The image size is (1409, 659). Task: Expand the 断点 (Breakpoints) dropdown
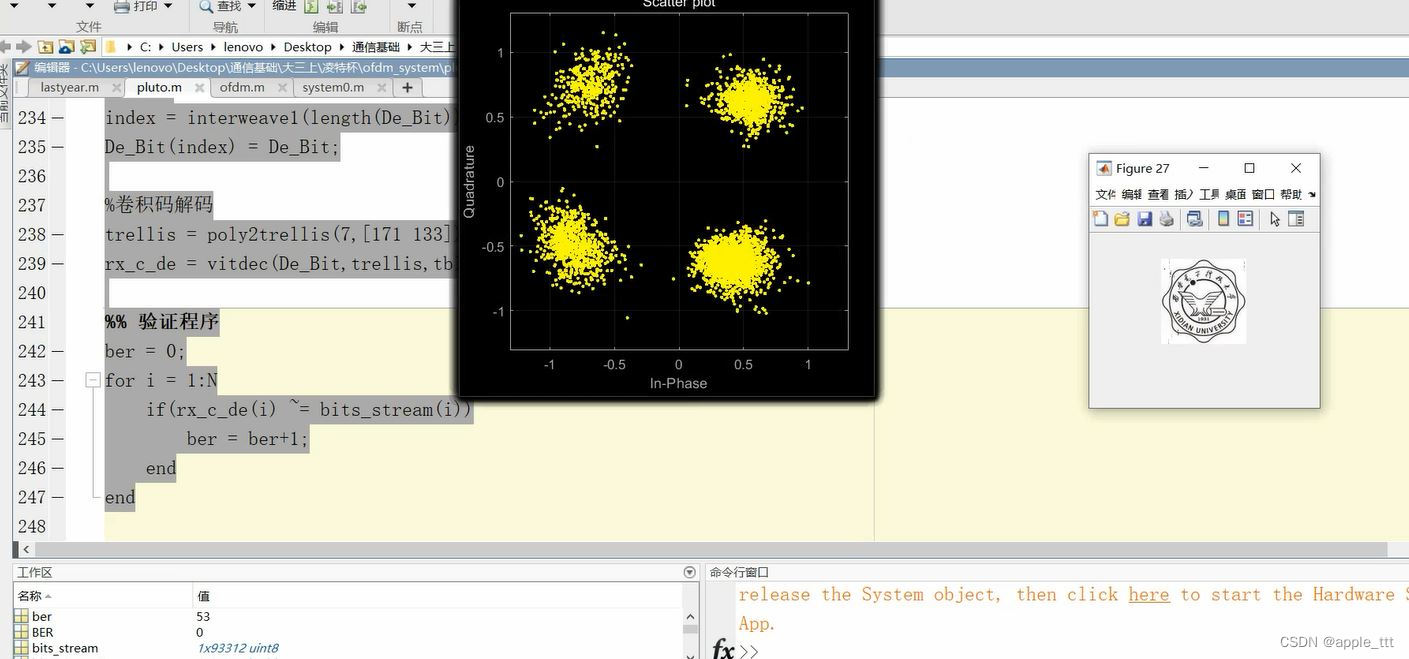click(x=411, y=7)
